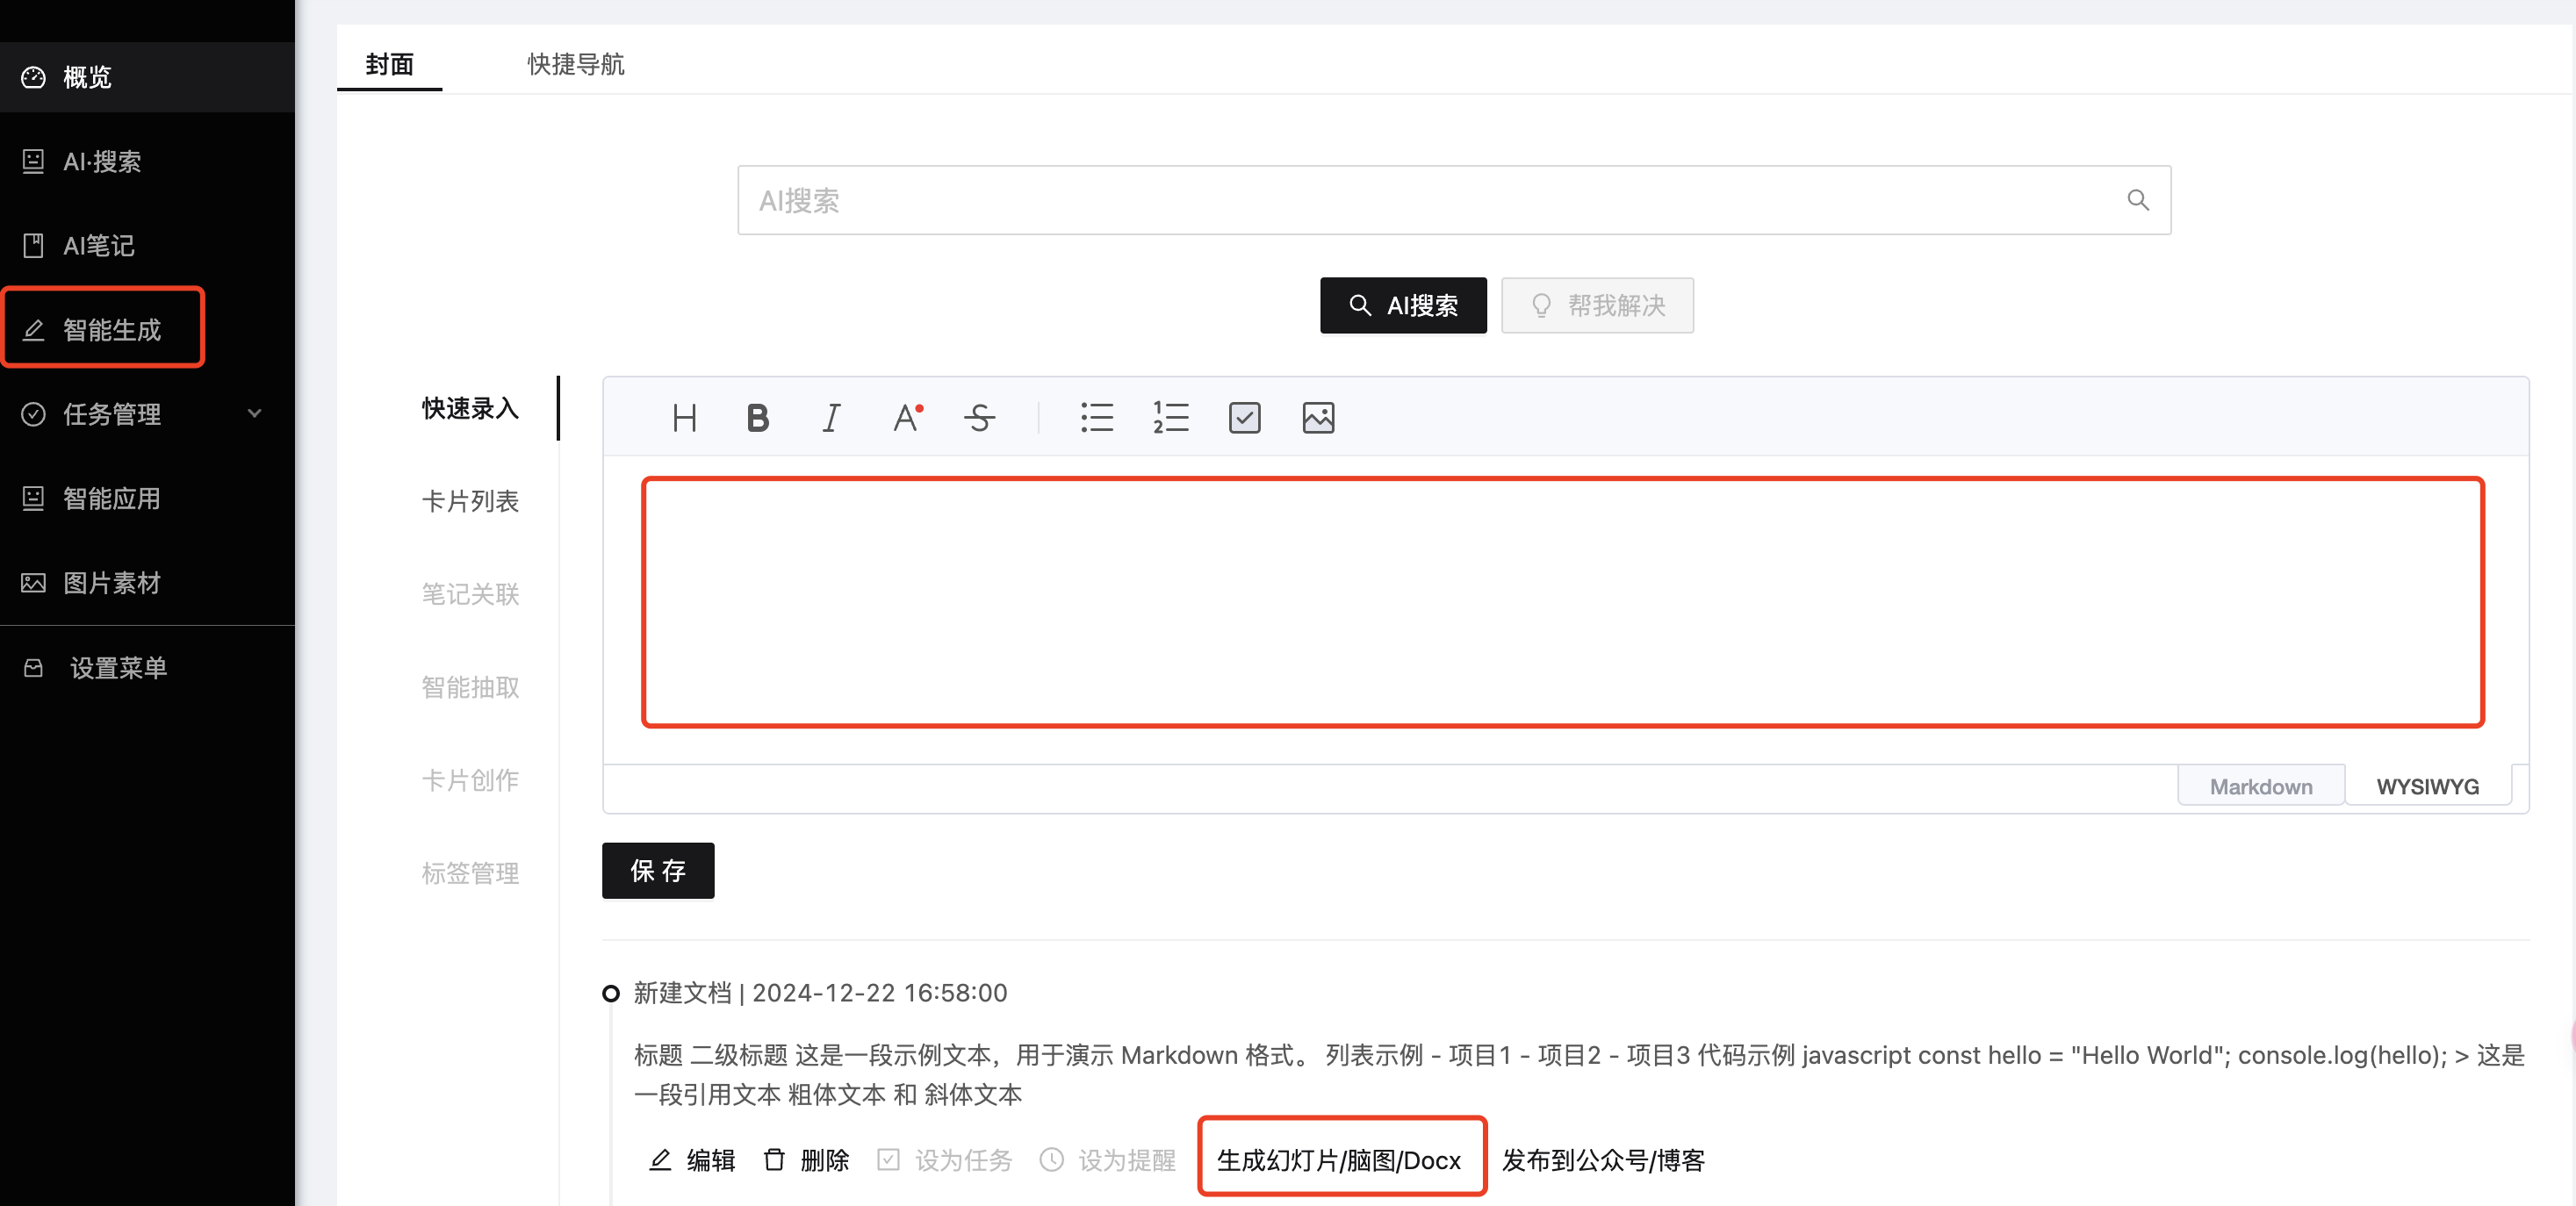Viewport: 2576px width, 1206px height.
Task: Open AI笔记 in the sidebar menu
Action: (147, 245)
